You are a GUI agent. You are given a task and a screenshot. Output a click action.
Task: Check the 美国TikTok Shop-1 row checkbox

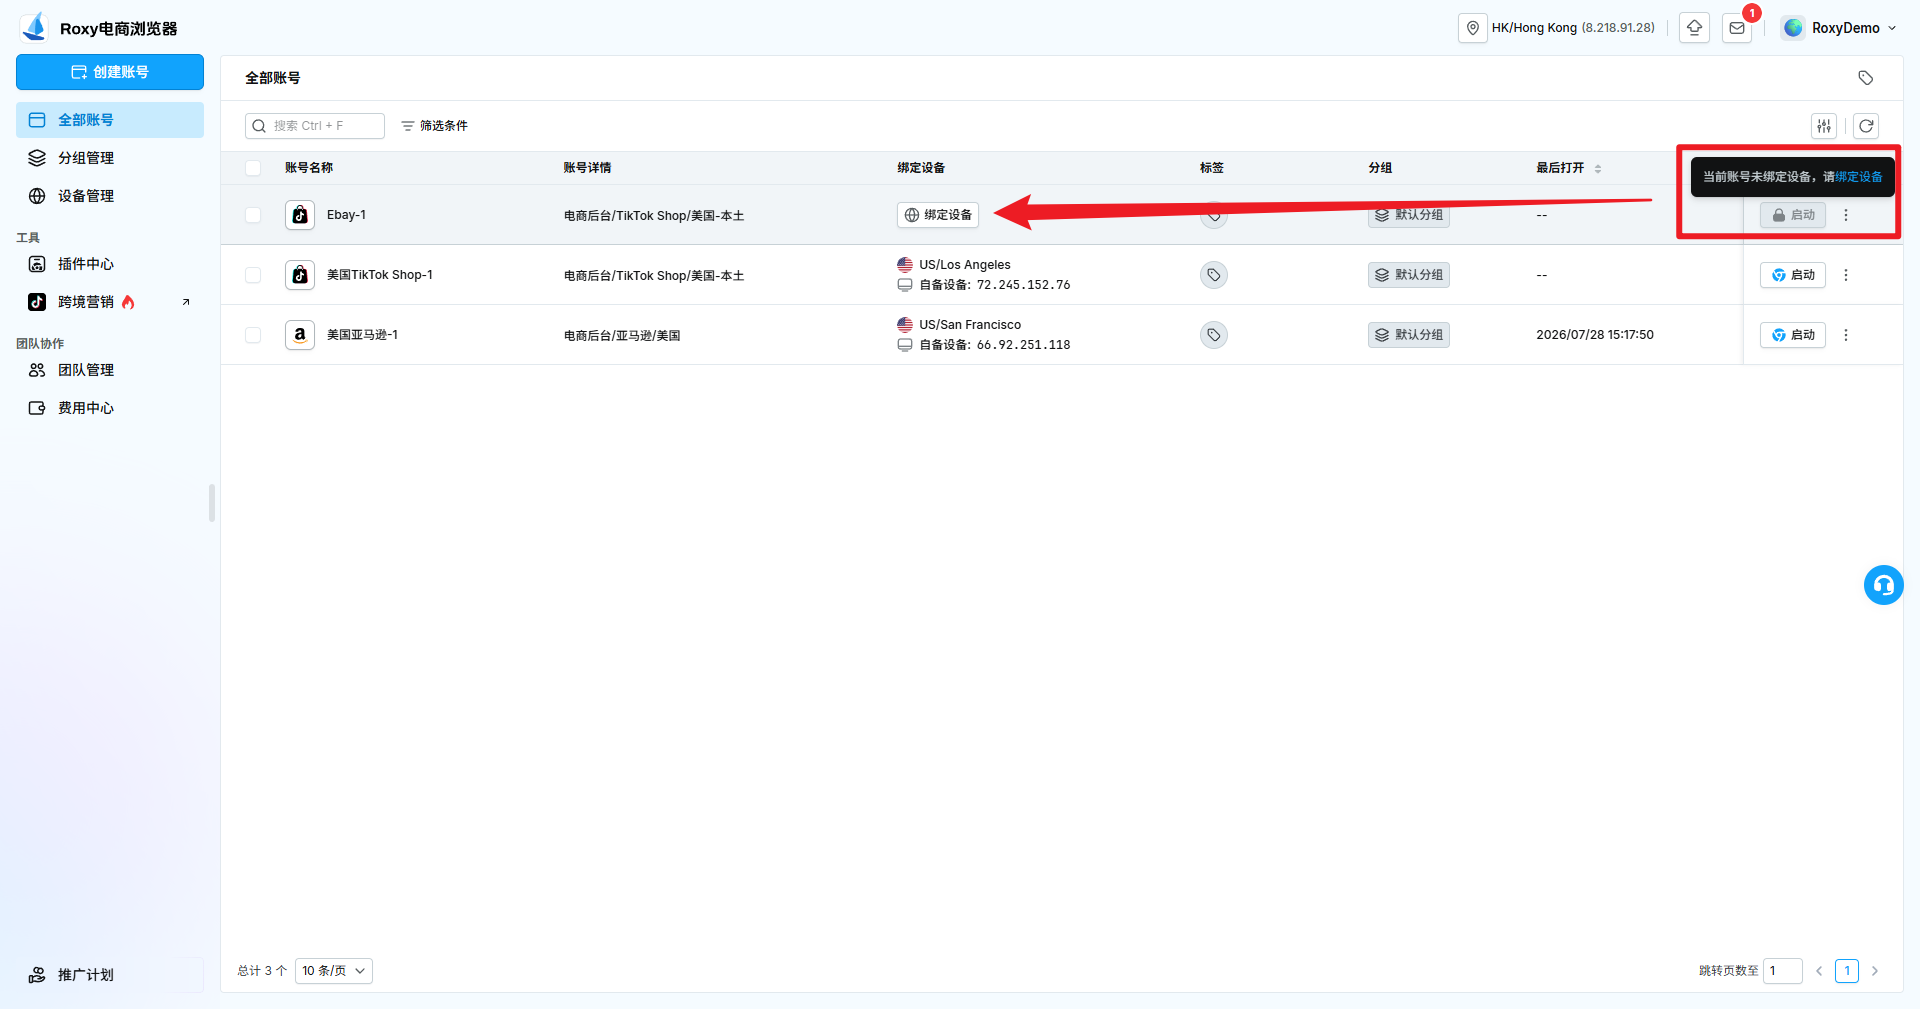pos(253,275)
